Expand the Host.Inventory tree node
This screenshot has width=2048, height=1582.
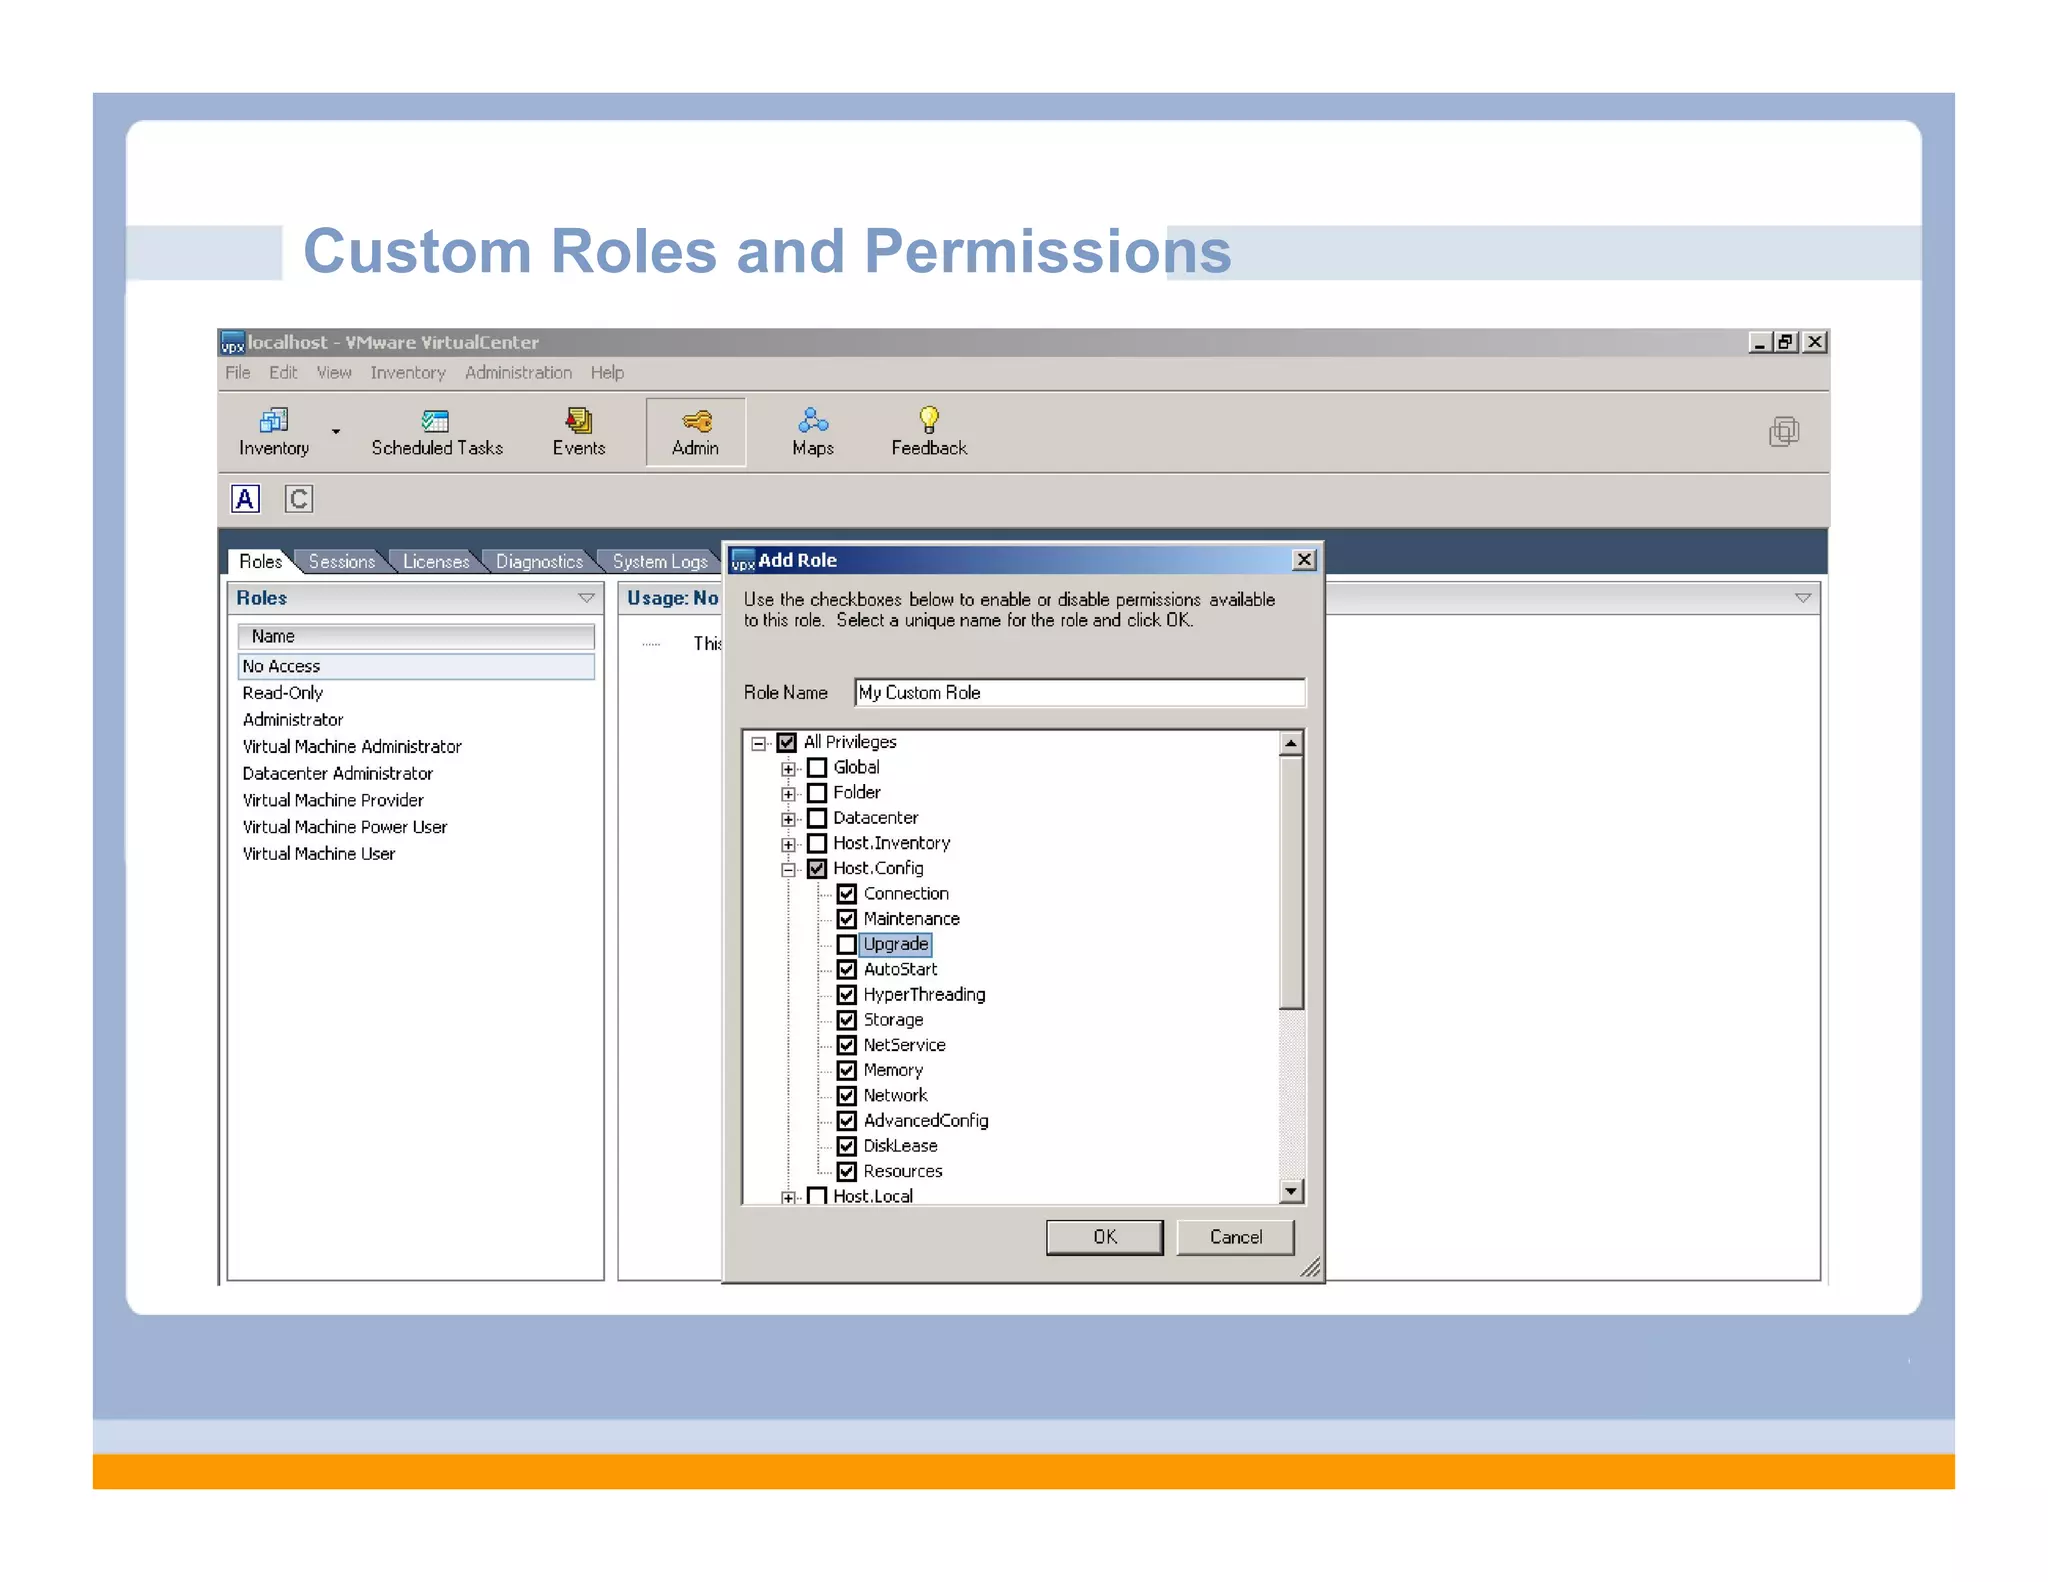point(789,844)
